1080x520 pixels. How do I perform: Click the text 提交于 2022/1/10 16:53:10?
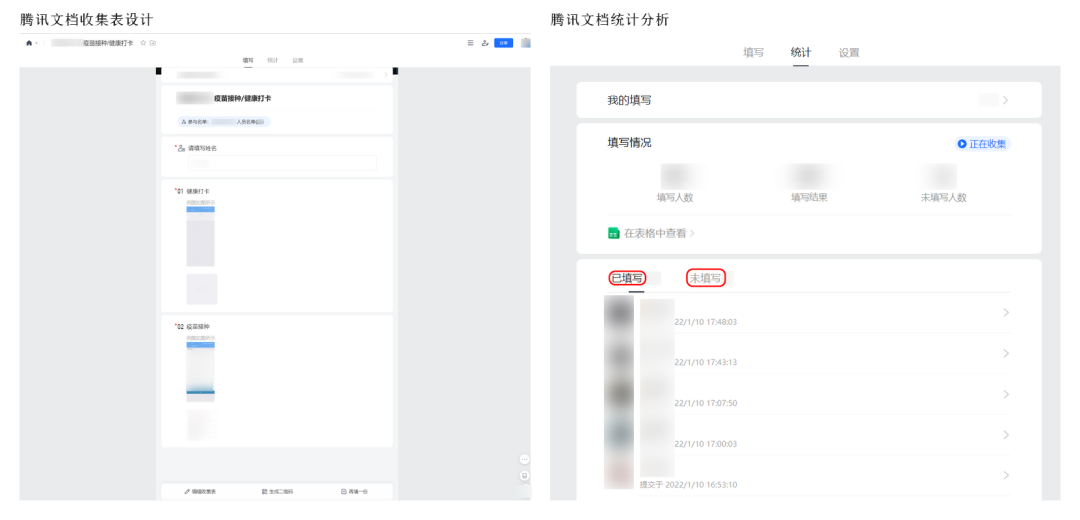(x=689, y=485)
